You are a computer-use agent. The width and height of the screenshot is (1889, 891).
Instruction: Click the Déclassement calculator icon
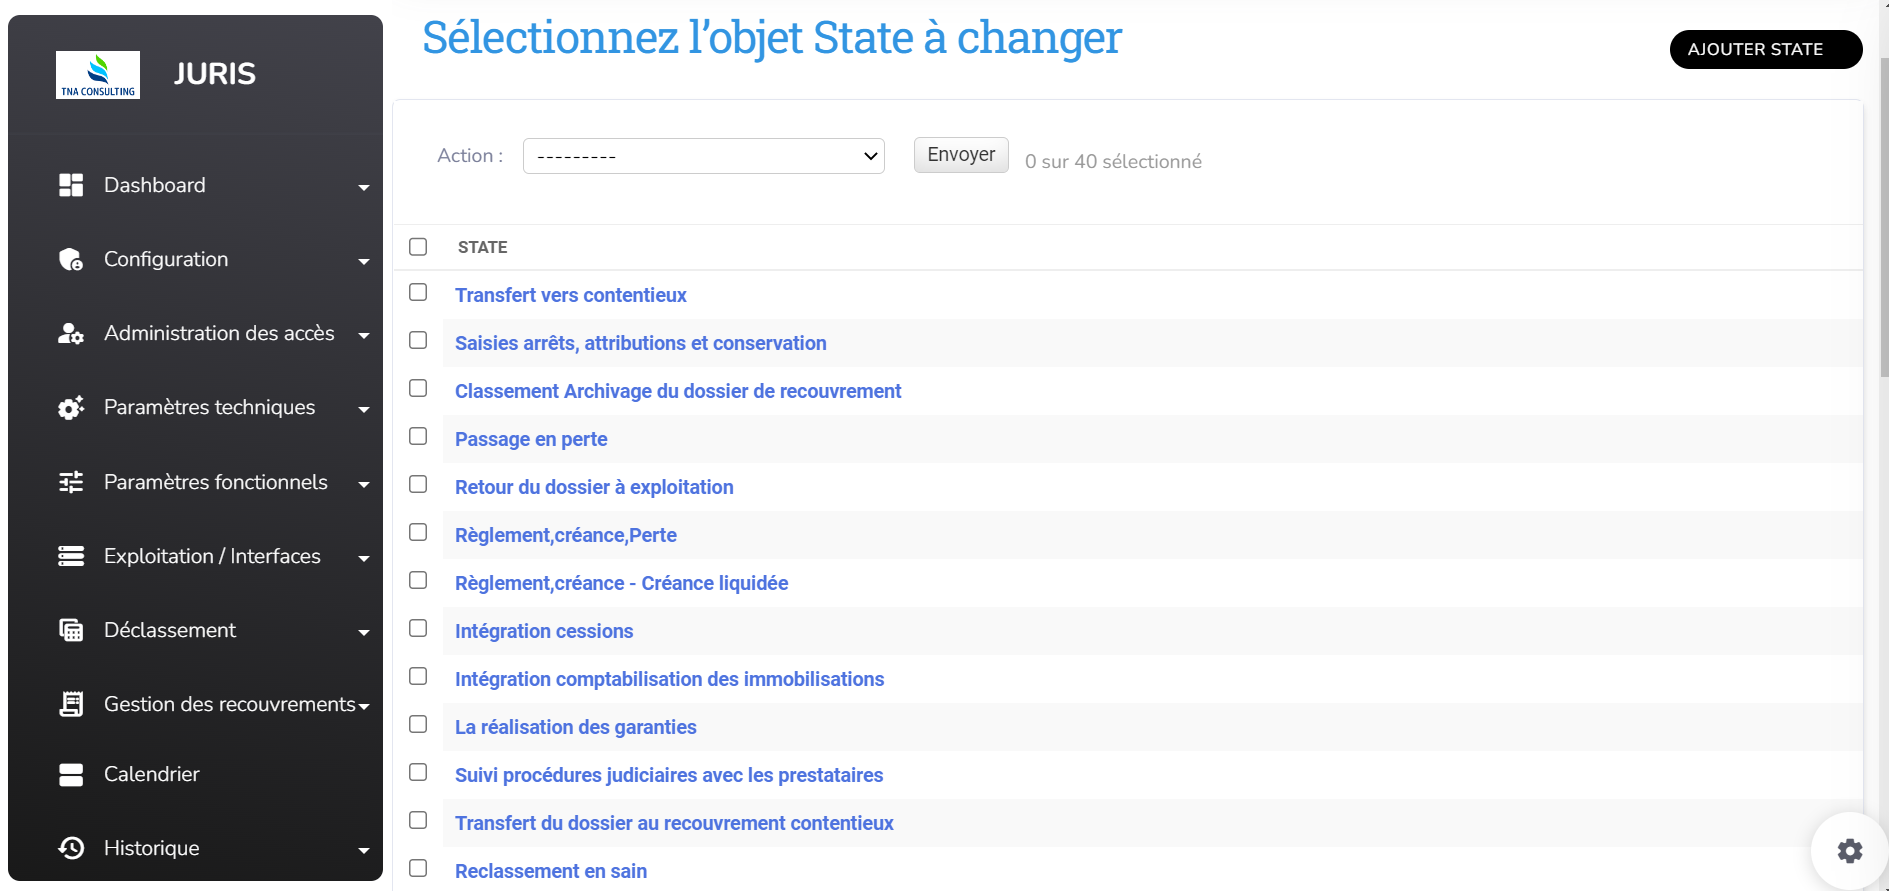click(71, 630)
